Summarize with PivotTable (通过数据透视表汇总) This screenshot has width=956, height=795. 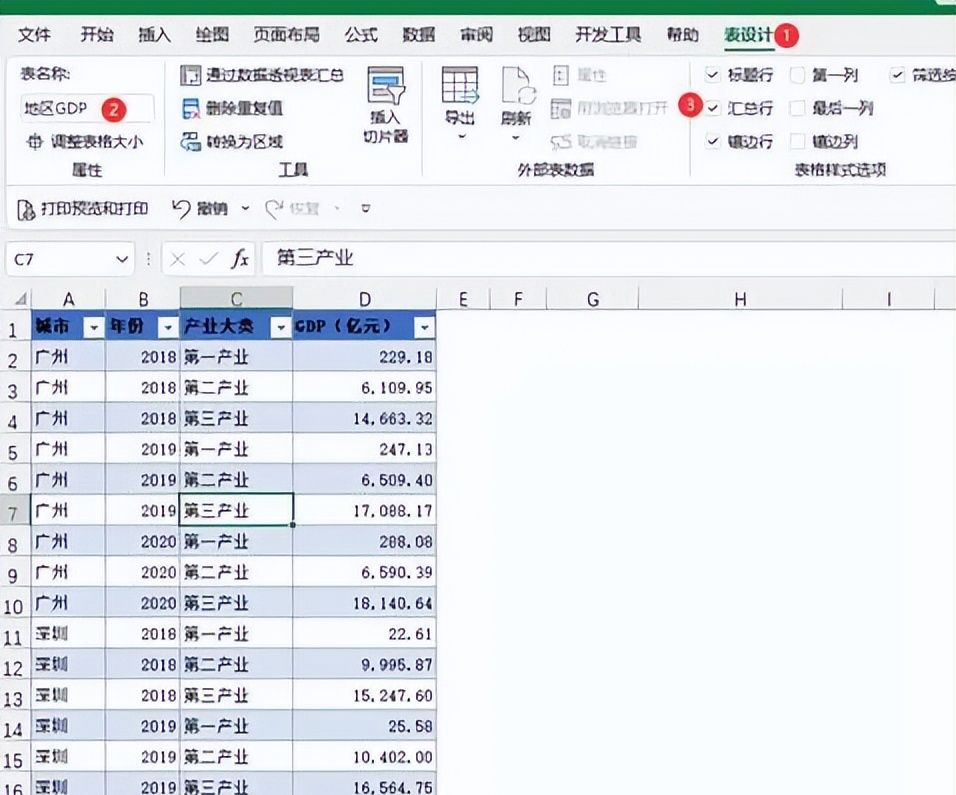click(262, 75)
